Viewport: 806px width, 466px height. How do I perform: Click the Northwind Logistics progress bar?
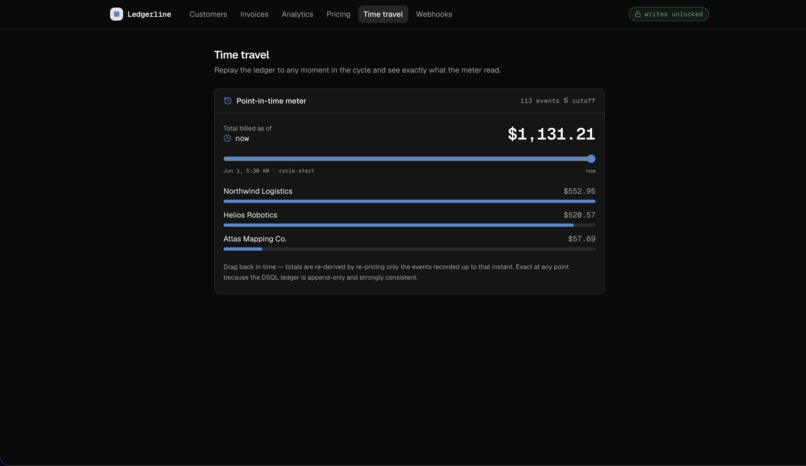[x=409, y=201]
